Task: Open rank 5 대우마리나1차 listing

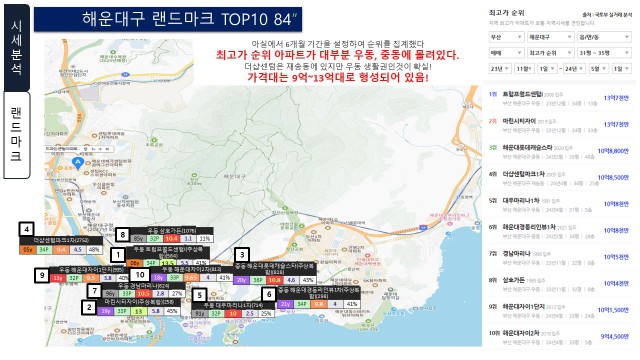Action: tap(559, 204)
